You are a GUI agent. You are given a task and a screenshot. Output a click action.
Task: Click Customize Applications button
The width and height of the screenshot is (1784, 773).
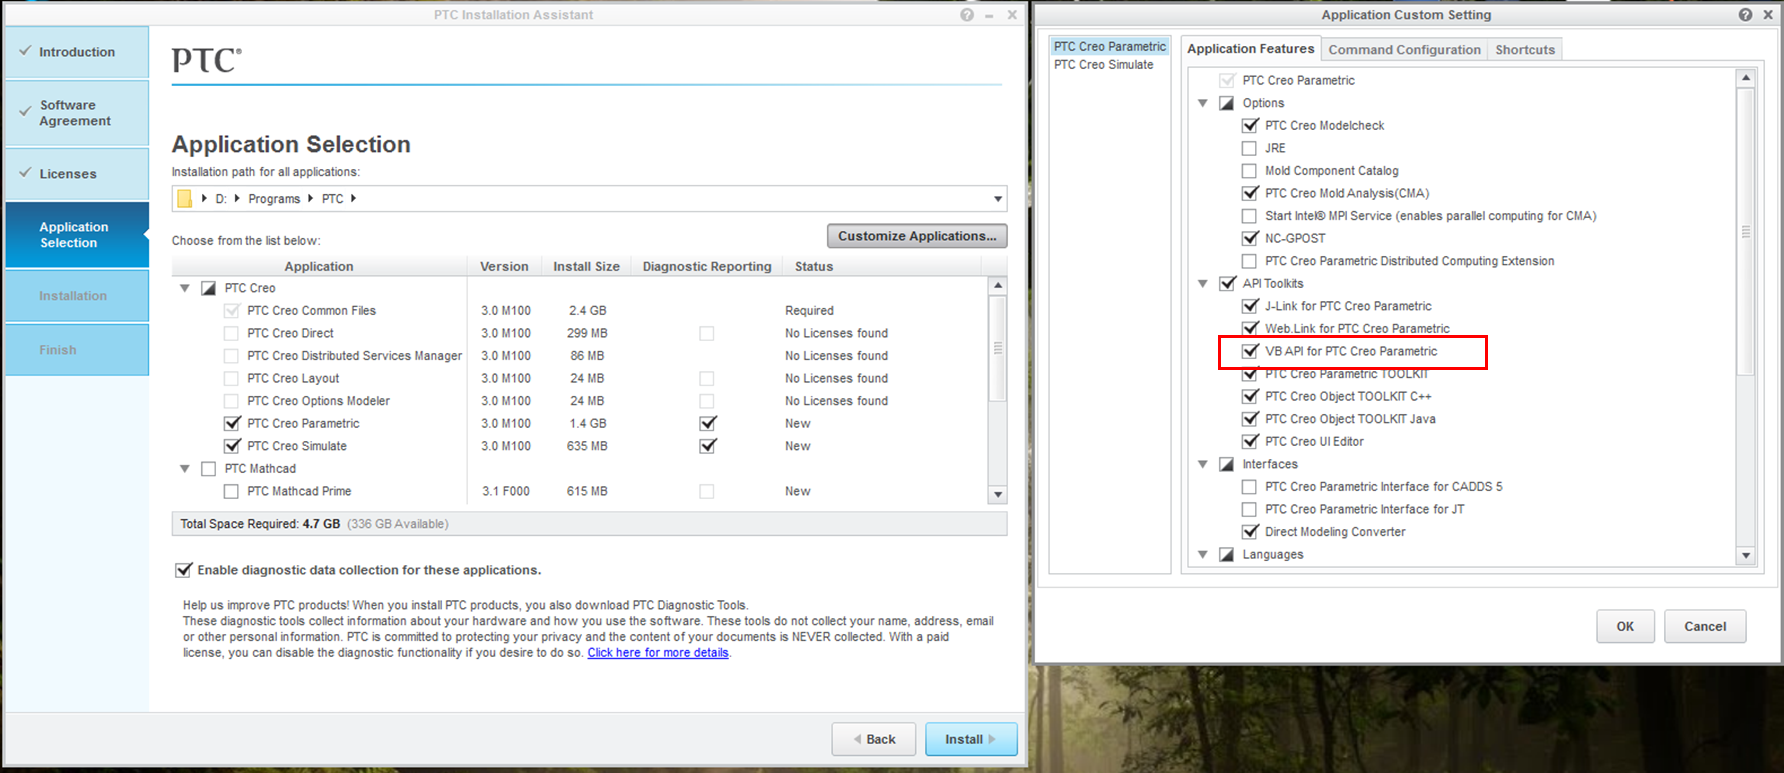917,236
